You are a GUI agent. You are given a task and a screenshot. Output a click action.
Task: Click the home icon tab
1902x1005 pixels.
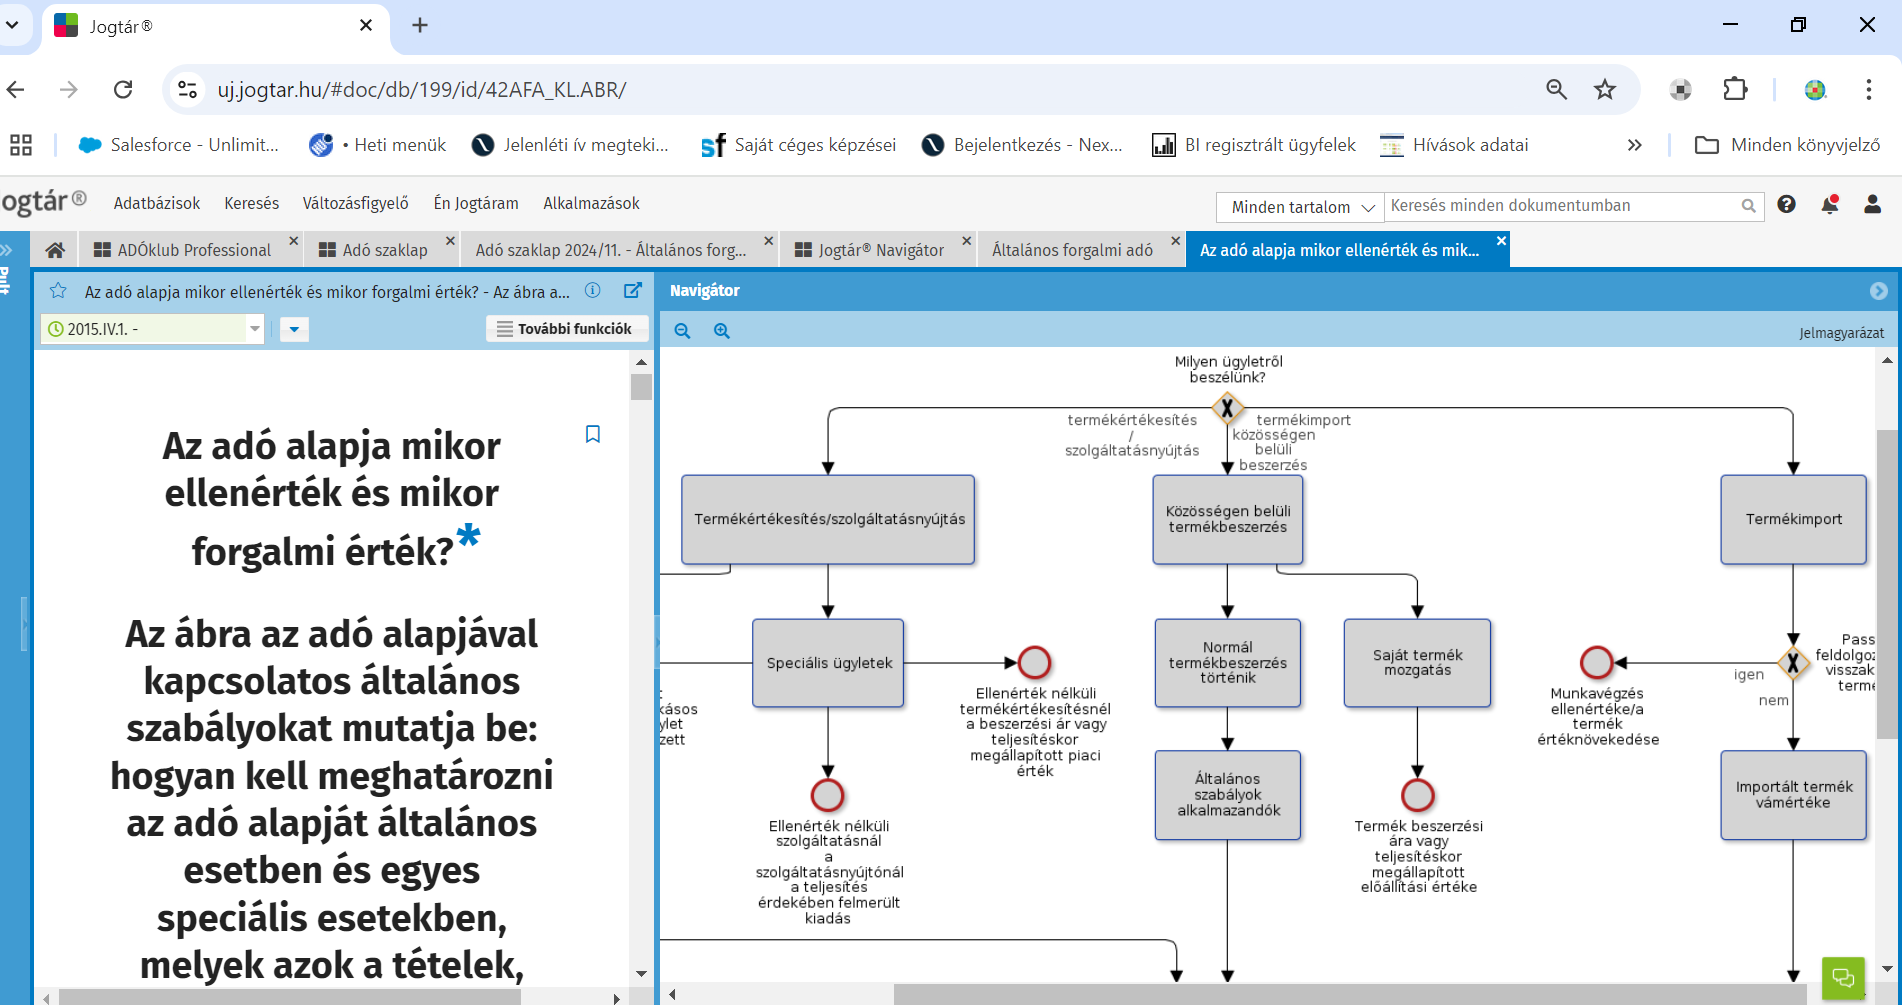55,250
